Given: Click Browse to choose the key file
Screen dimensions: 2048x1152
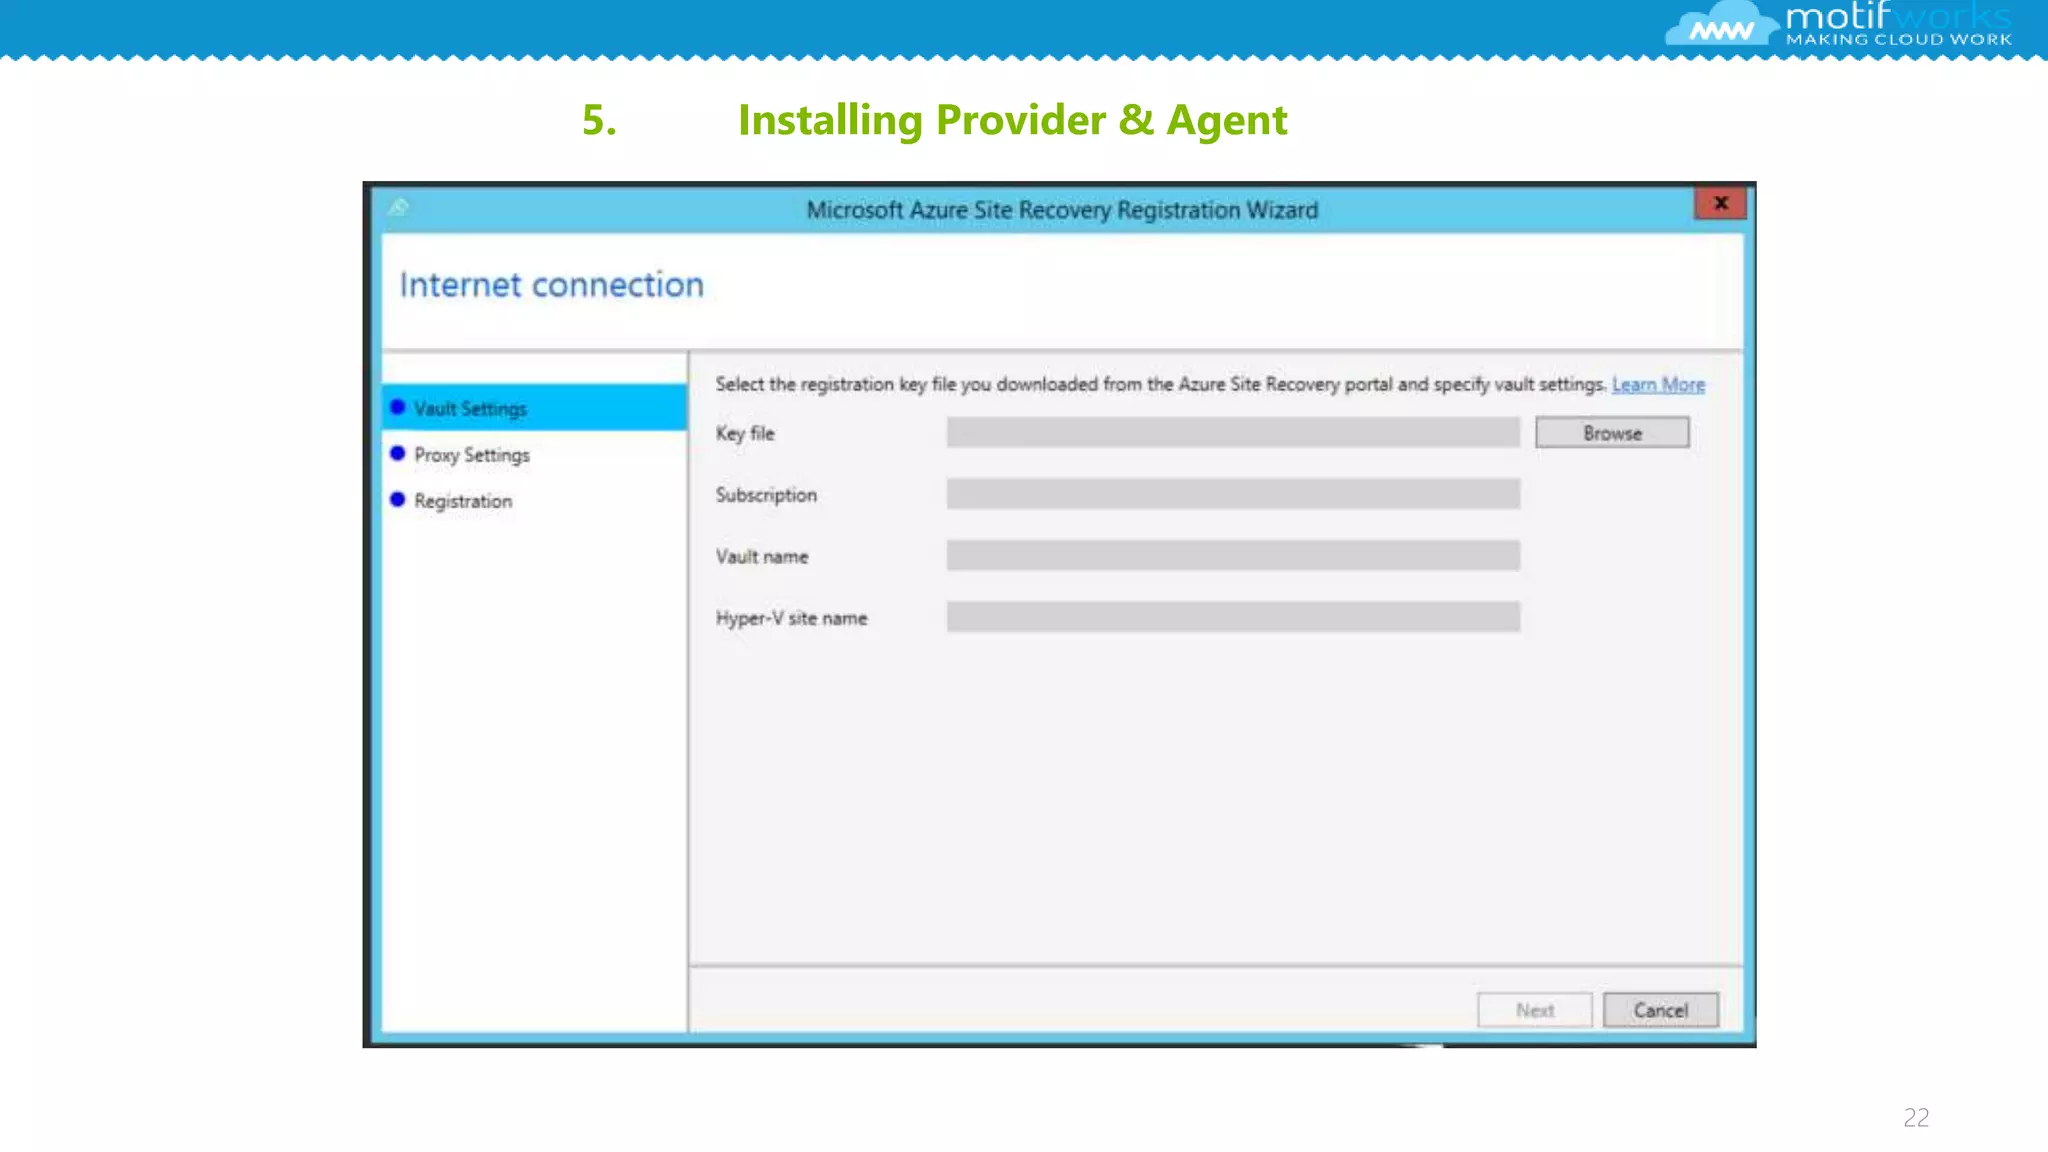Looking at the screenshot, I should click(1612, 433).
